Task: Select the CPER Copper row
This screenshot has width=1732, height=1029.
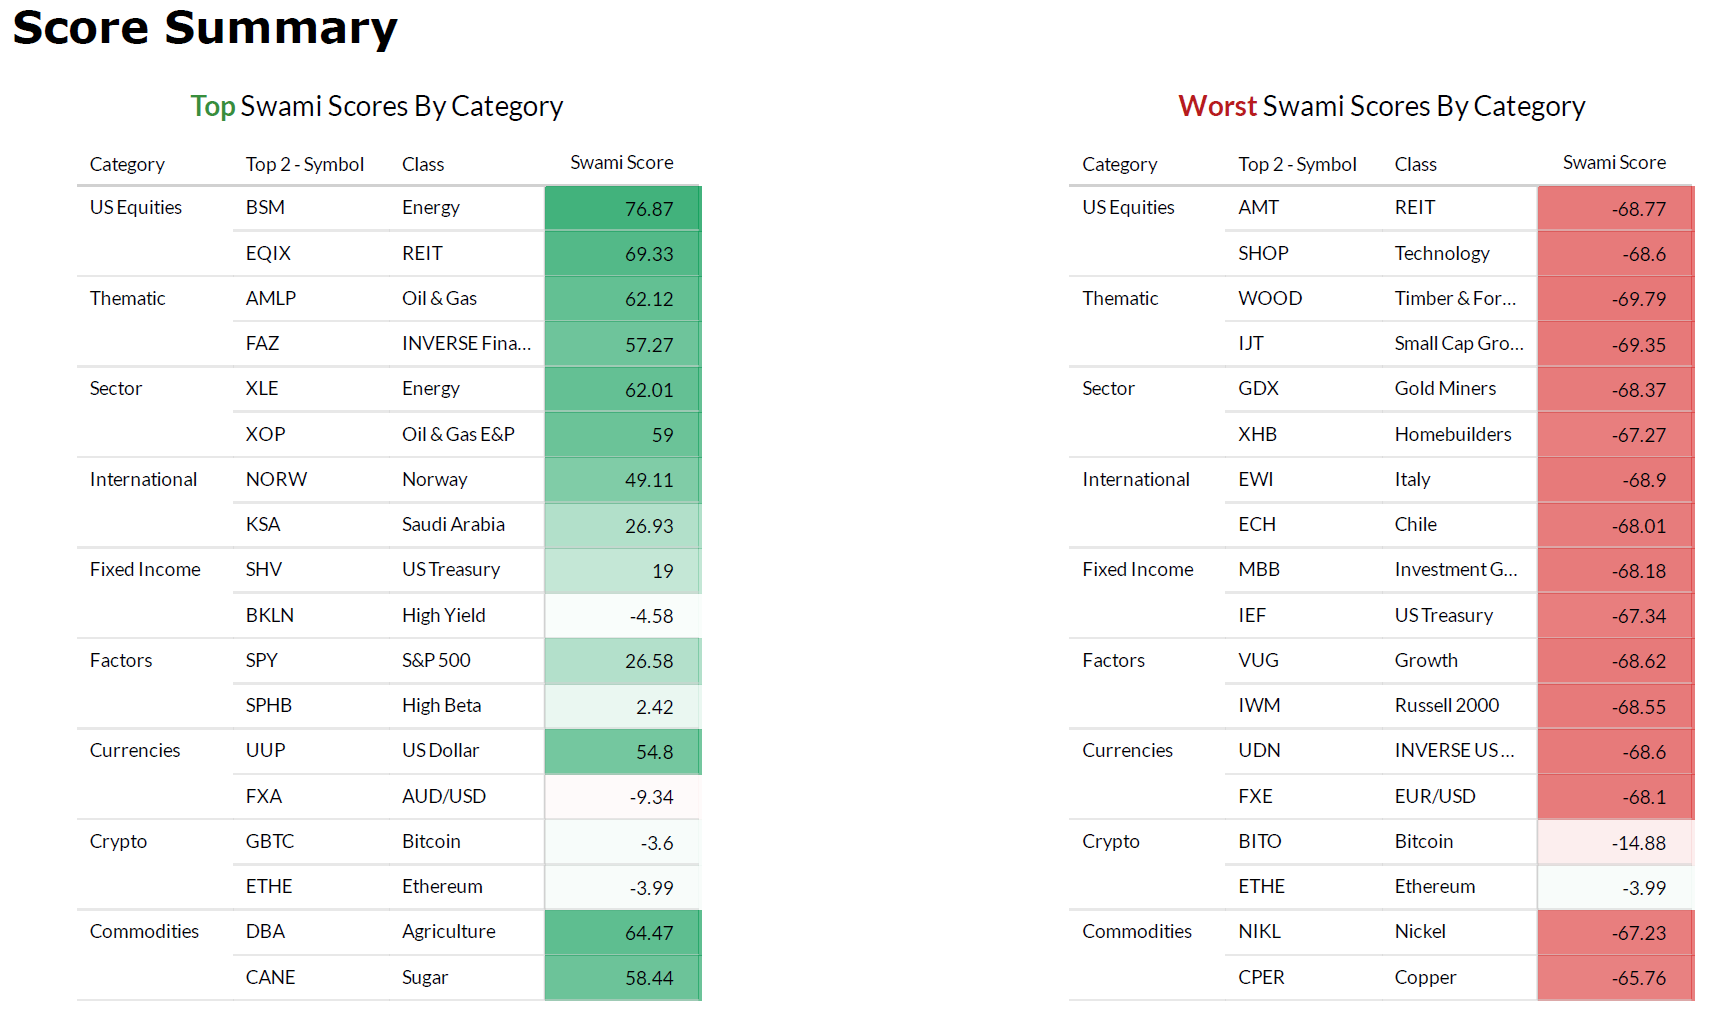Action: click(1459, 977)
